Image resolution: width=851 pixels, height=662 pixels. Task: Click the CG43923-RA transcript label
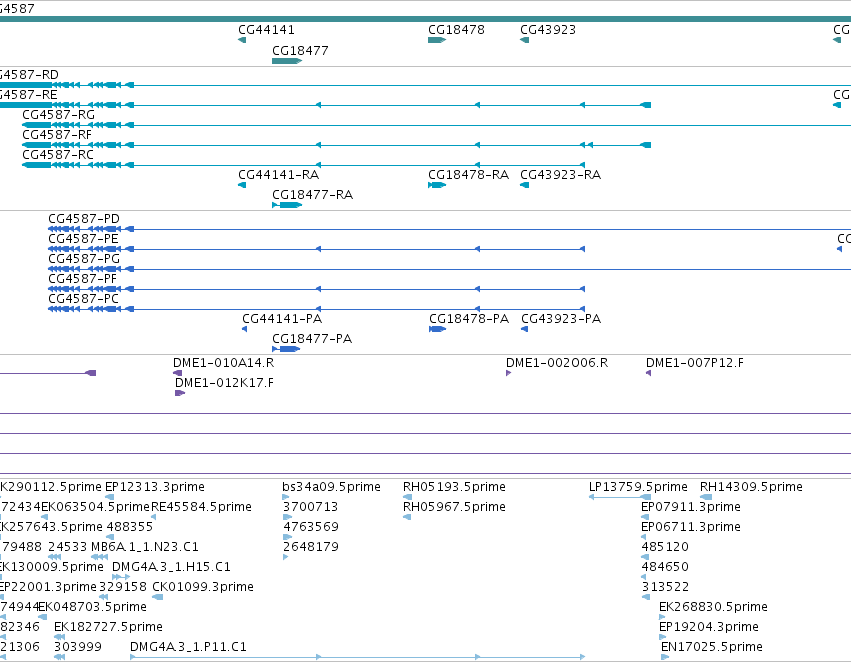561,175
